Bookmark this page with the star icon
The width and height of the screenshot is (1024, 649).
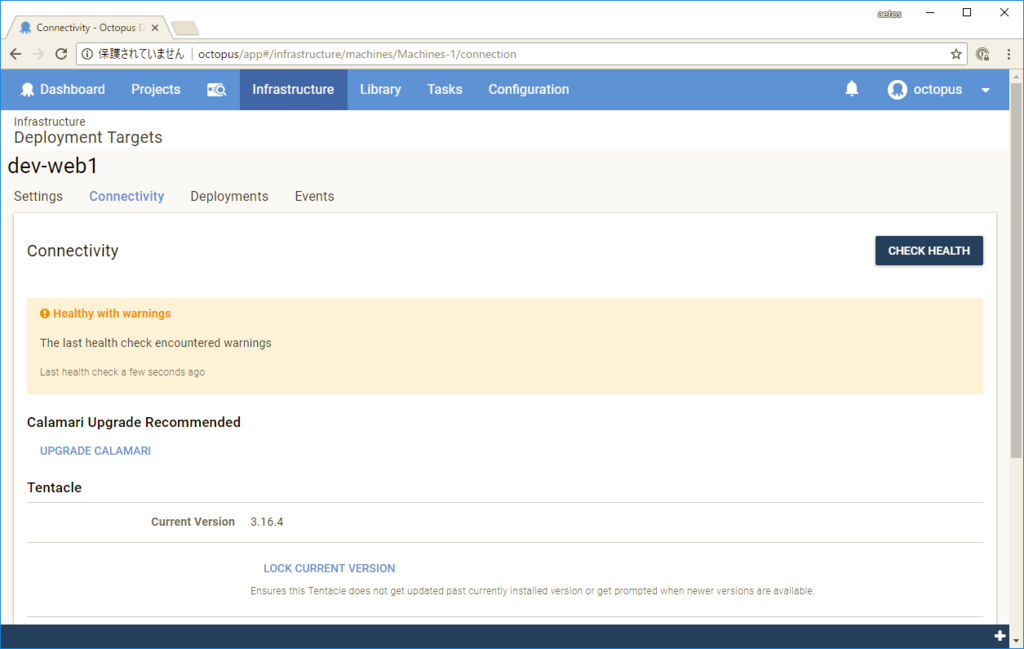(956, 54)
